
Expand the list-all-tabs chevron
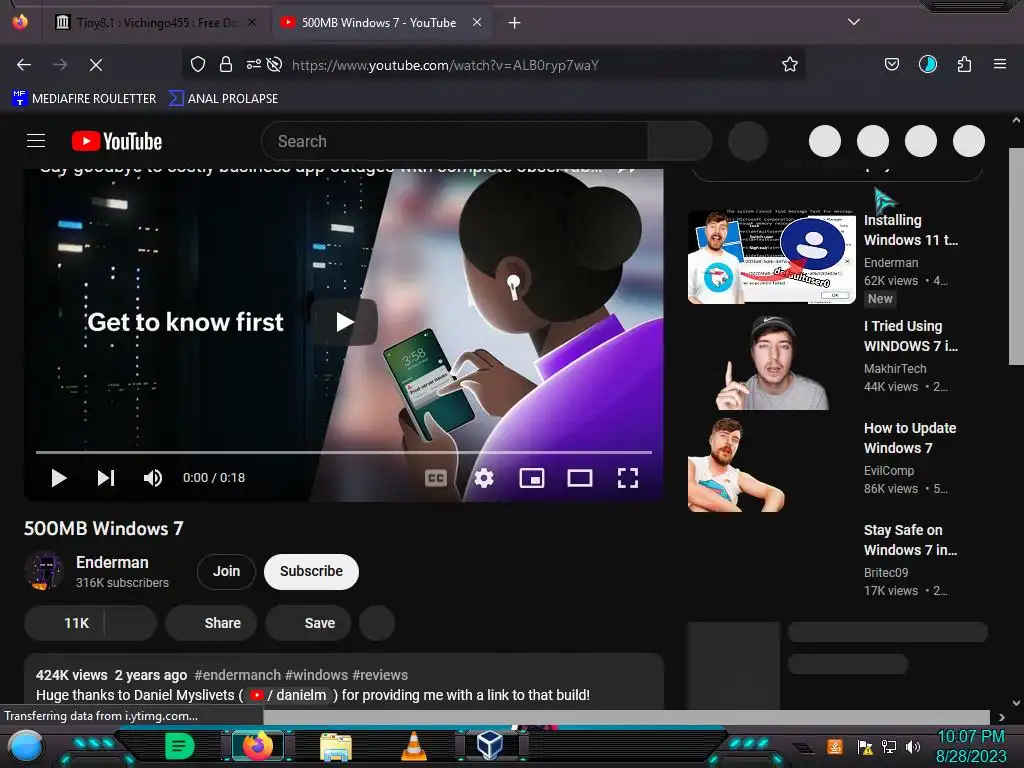pos(854,22)
